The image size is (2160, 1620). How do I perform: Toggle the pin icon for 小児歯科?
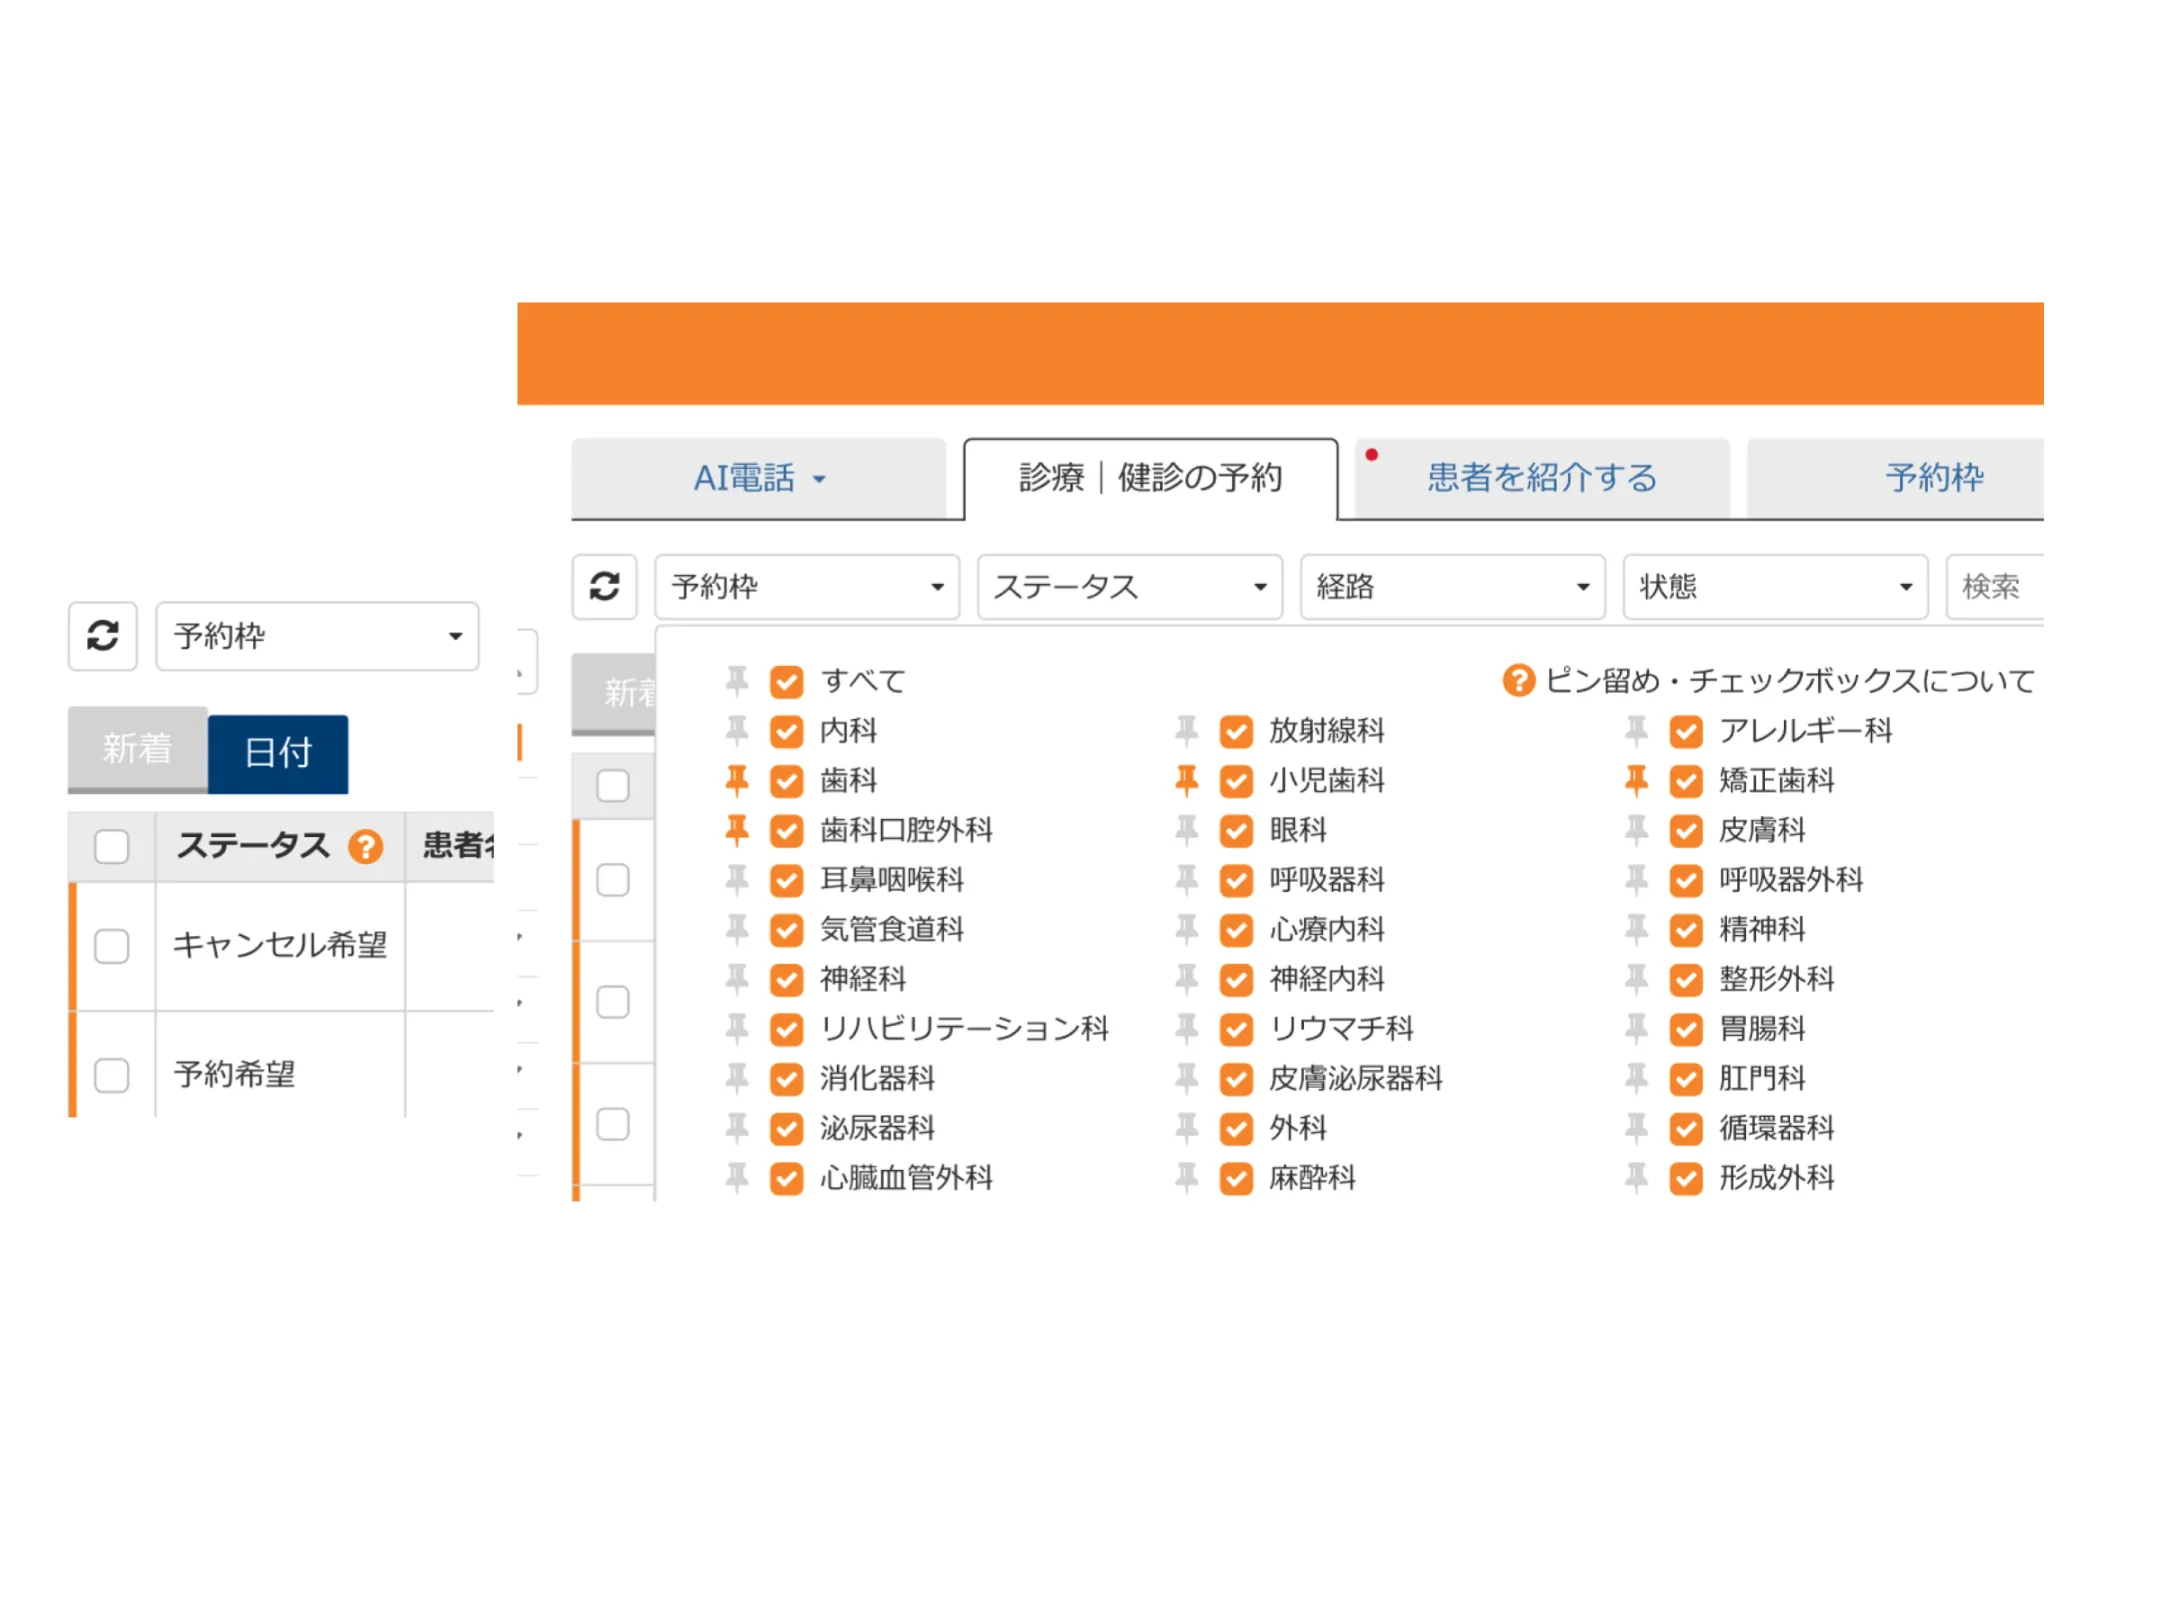[x=1186, y=780]
